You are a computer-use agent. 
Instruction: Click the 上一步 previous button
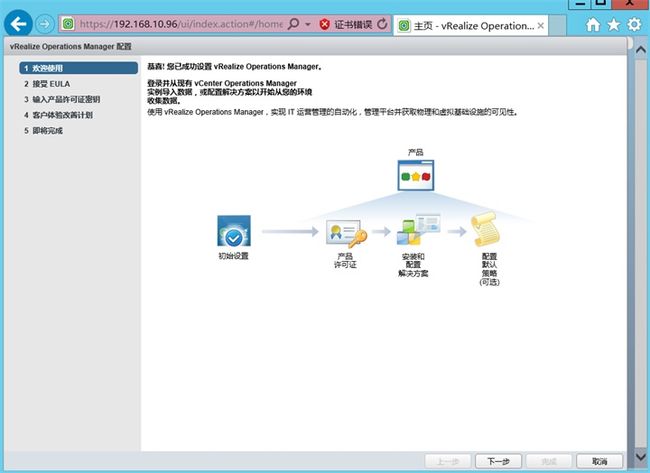click(448, 461)
